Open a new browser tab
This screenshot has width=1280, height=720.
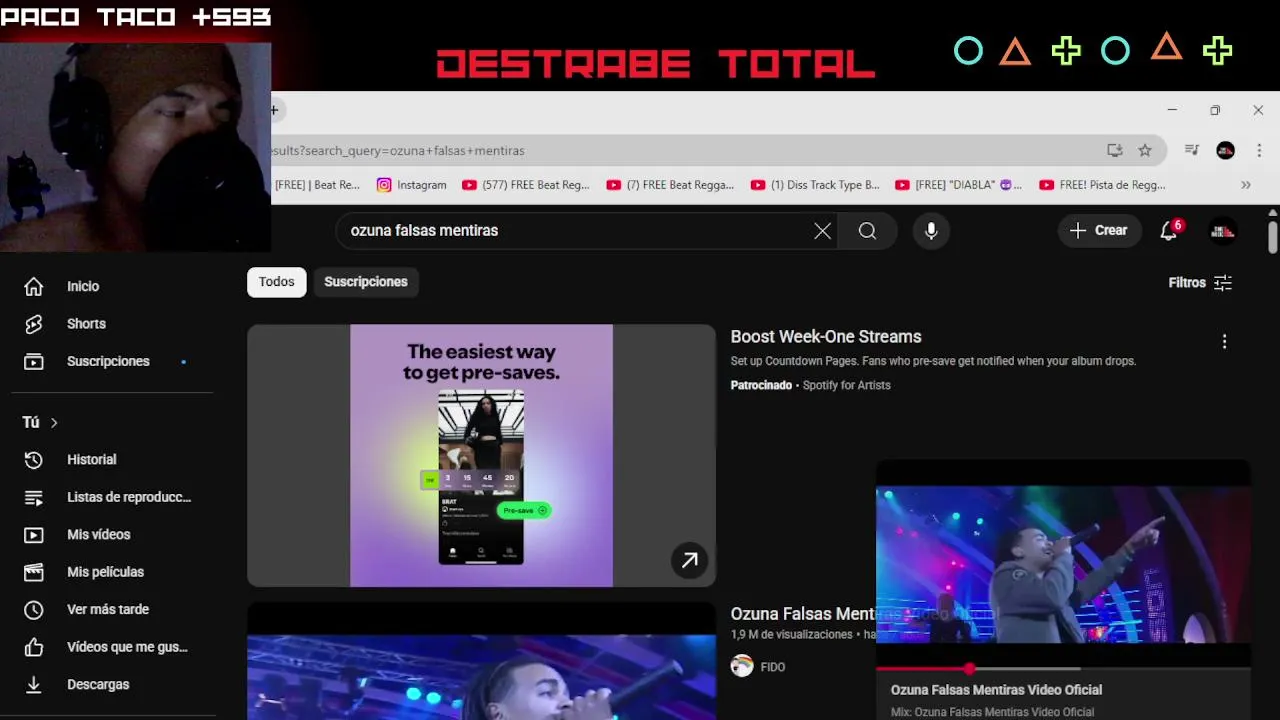pos(274,110)
